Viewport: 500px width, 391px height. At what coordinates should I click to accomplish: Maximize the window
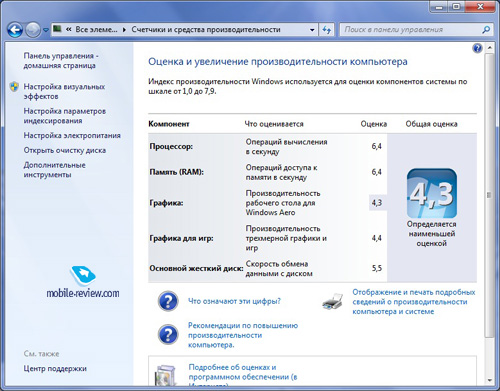(x=457, y=7)
